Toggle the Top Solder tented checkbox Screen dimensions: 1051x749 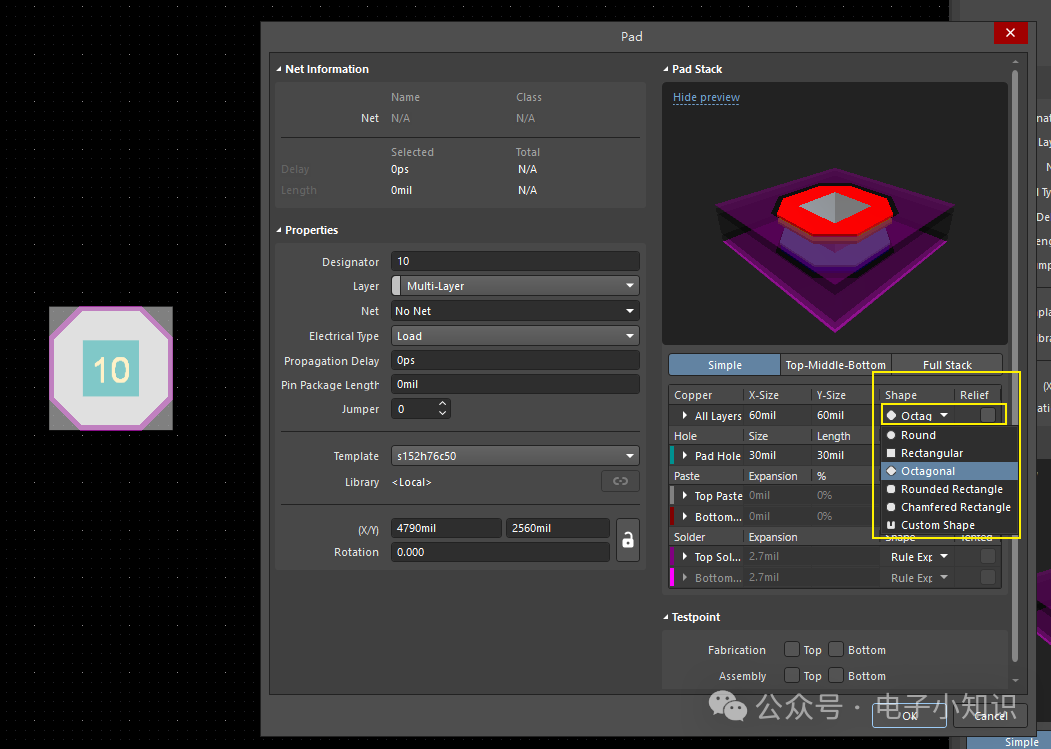(987, 557)
